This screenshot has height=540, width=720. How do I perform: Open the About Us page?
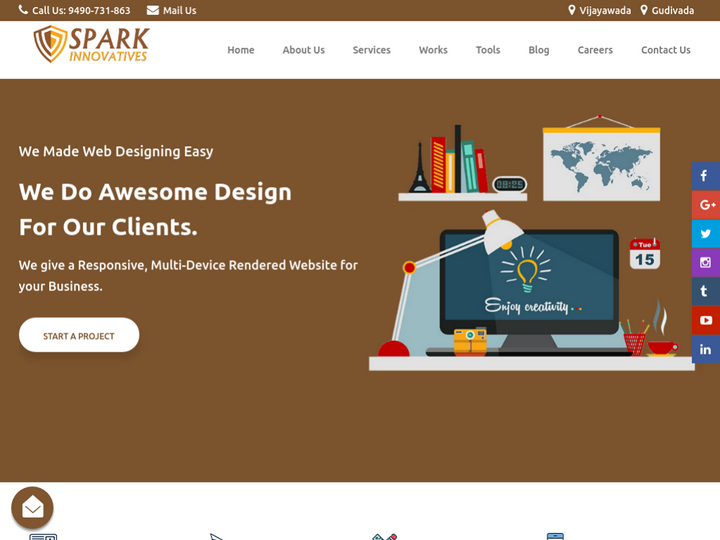[x=303, y=50]
